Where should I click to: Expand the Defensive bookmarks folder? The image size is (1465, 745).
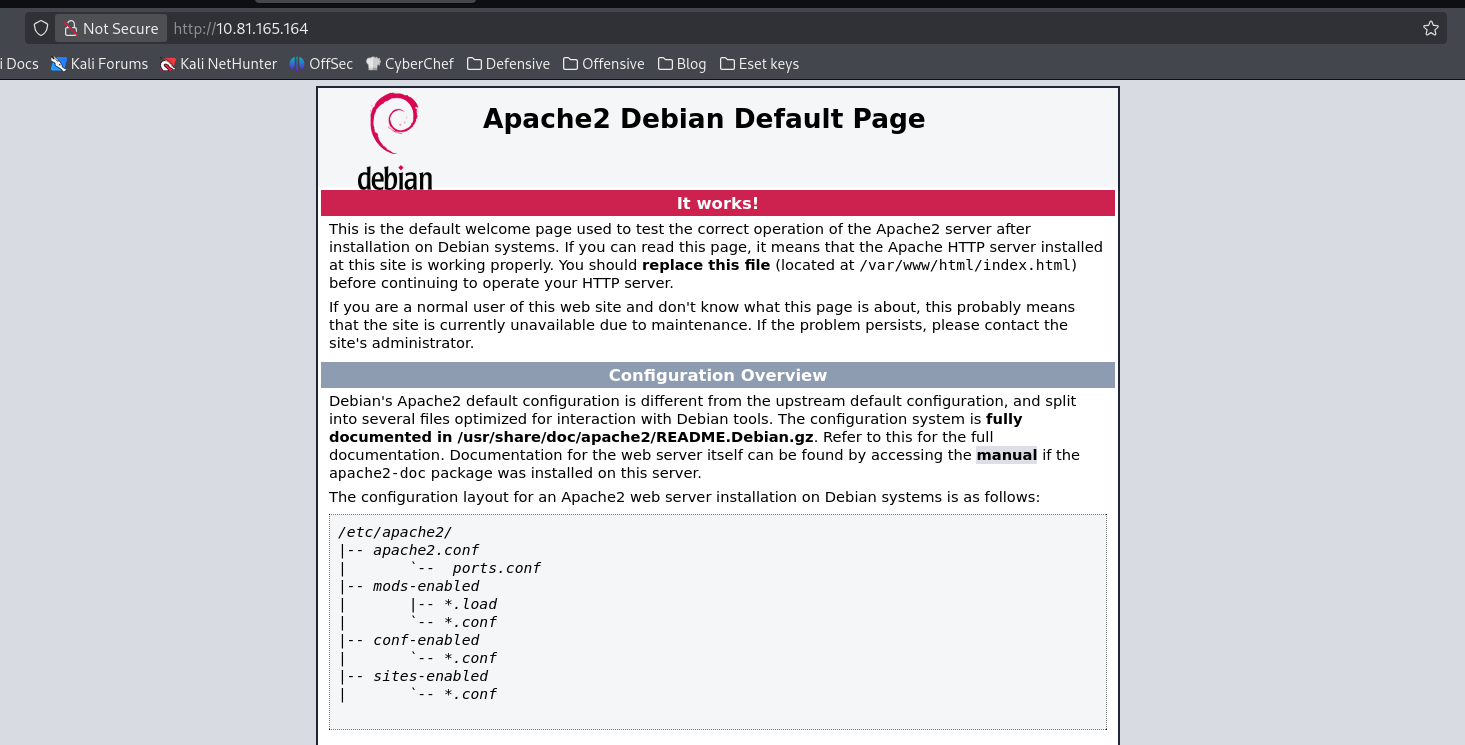[x=508, y=64]
